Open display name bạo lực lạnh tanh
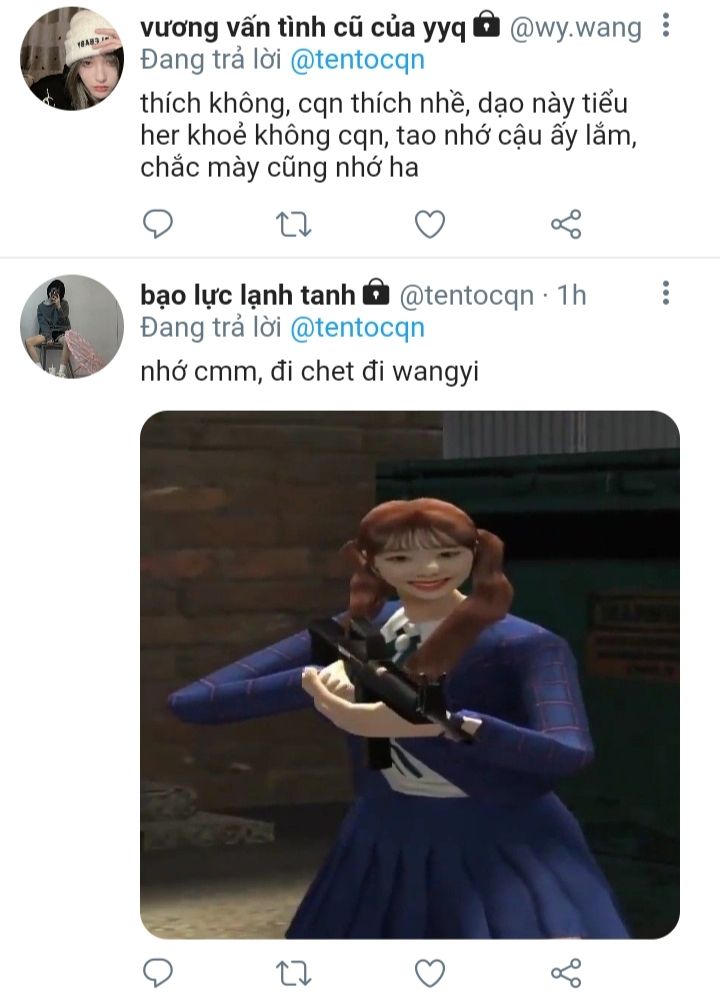This screenshot has width=720, height=998. pos(248,295)
